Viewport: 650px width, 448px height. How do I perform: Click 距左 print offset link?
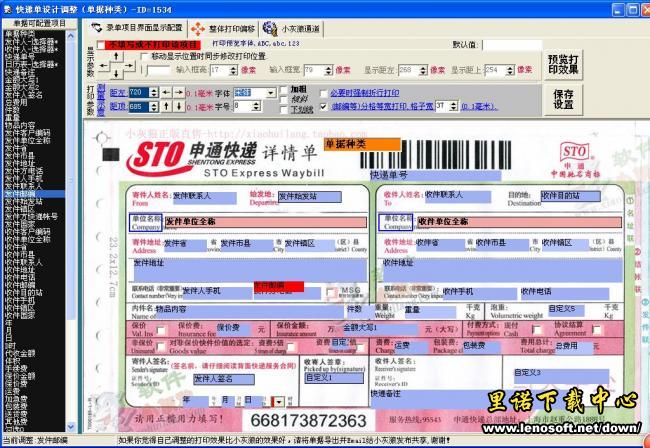(118, 93)
